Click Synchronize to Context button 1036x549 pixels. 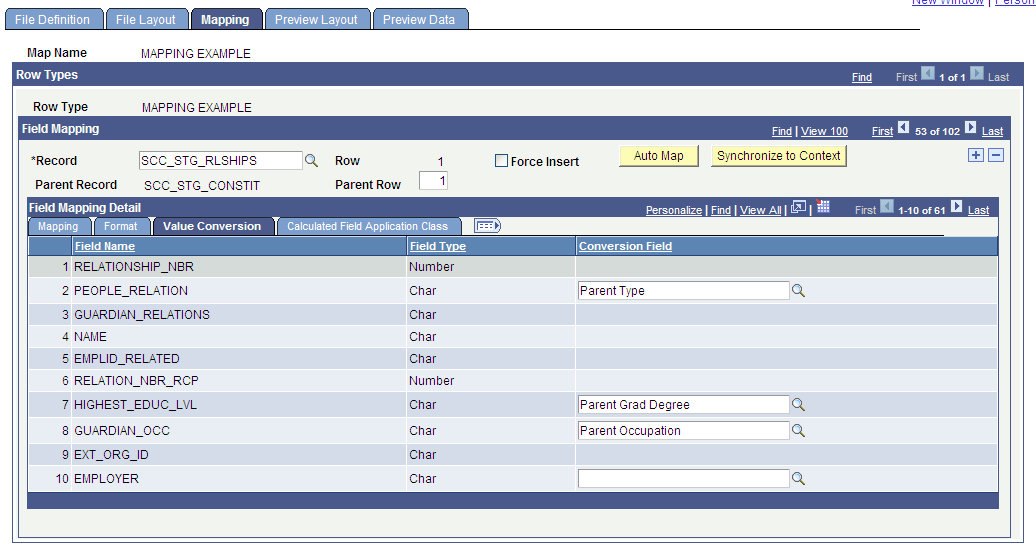click(x=778, y=156)
